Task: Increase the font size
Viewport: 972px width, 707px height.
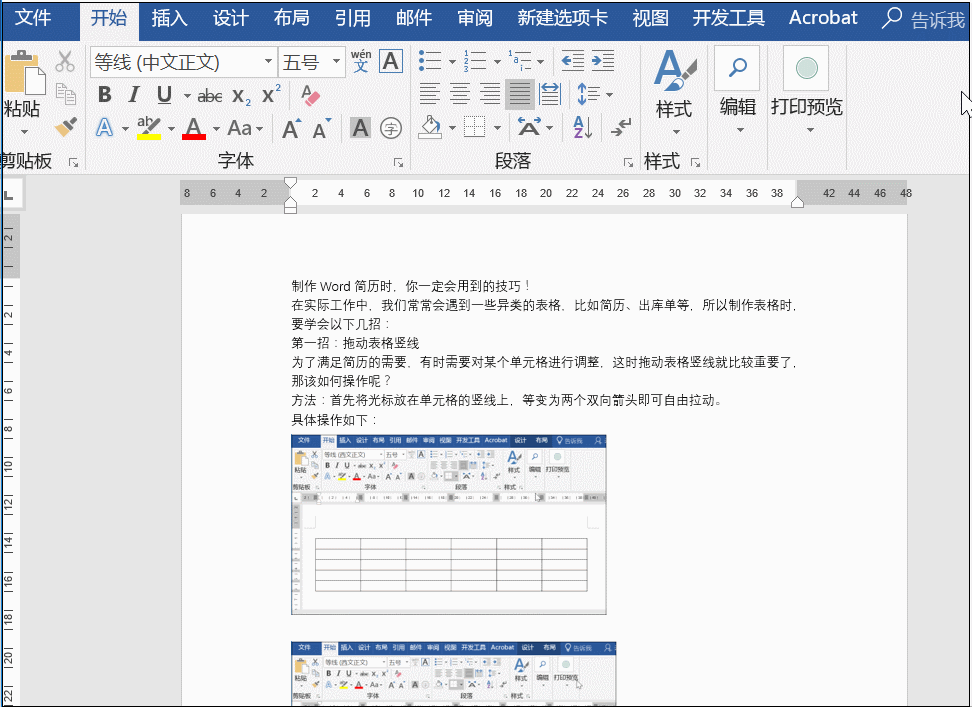Action: coord(291,129)
